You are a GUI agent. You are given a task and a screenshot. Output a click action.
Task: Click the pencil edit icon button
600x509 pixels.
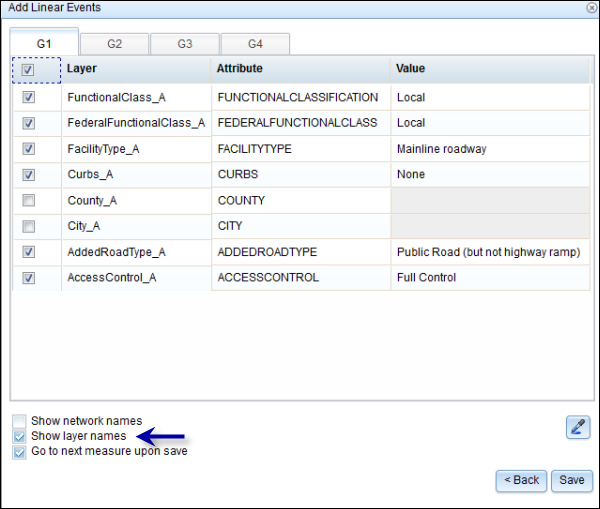pyautogui.click(x=577, y=427)
